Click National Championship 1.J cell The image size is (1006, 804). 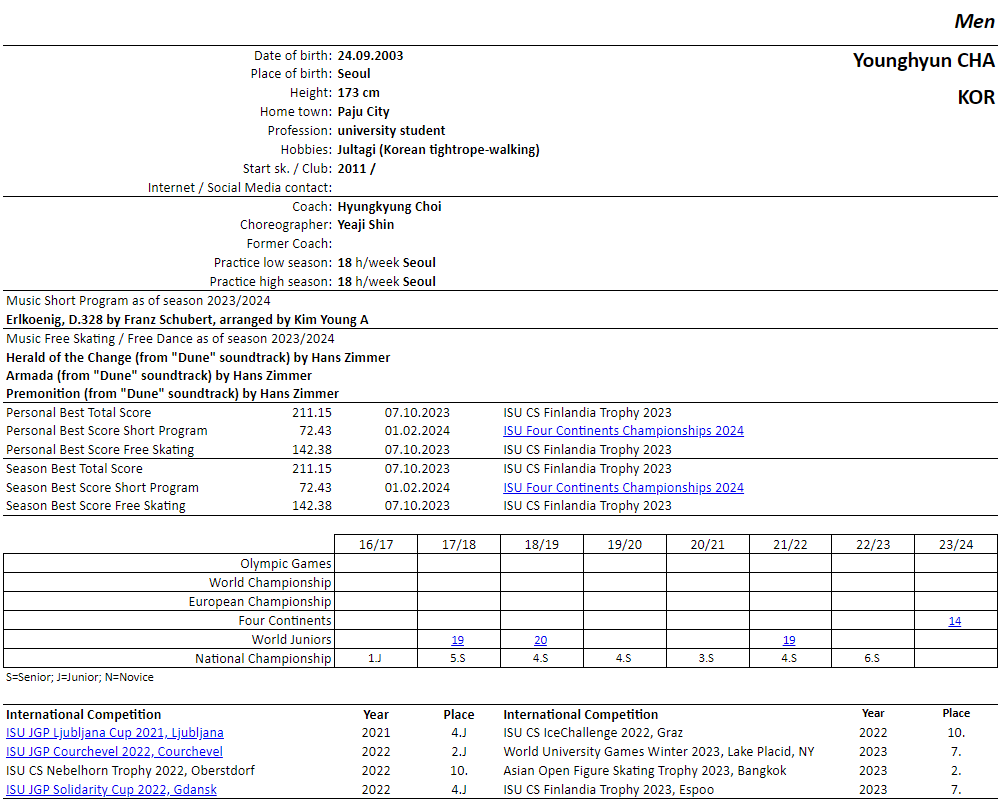click(375, 658)
